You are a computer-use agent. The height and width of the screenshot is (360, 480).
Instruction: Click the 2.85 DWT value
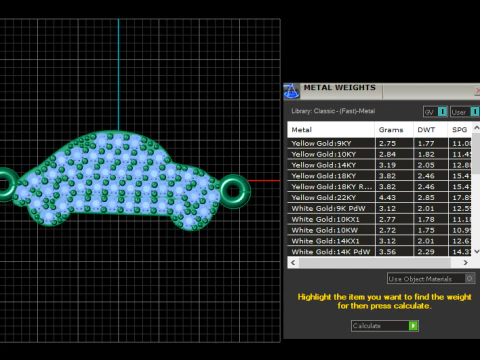426,198
